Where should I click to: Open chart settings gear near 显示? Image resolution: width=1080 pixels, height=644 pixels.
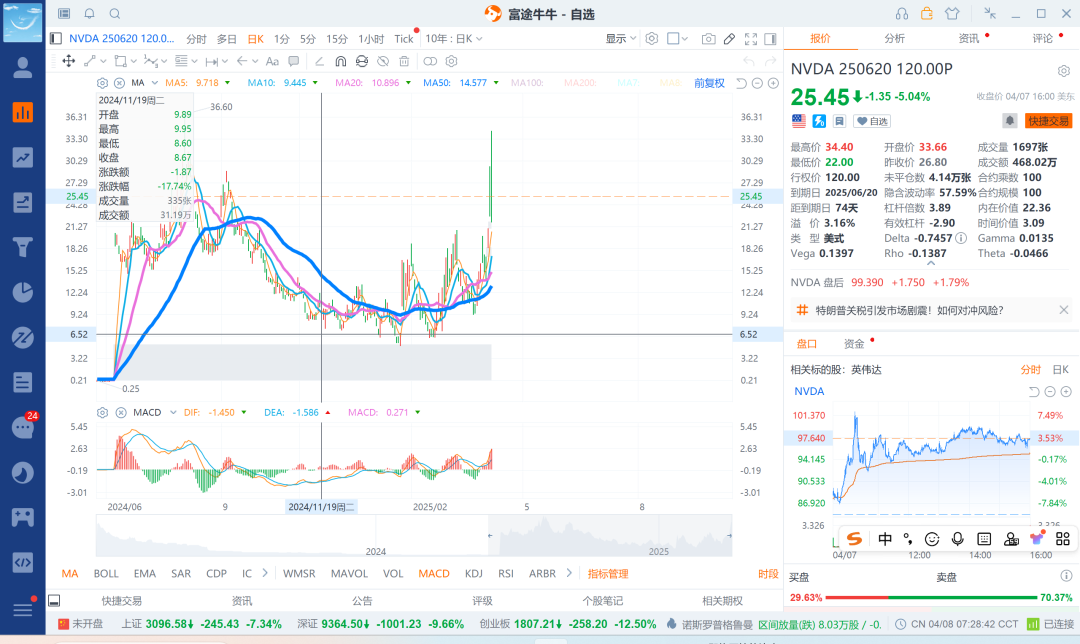652,39
